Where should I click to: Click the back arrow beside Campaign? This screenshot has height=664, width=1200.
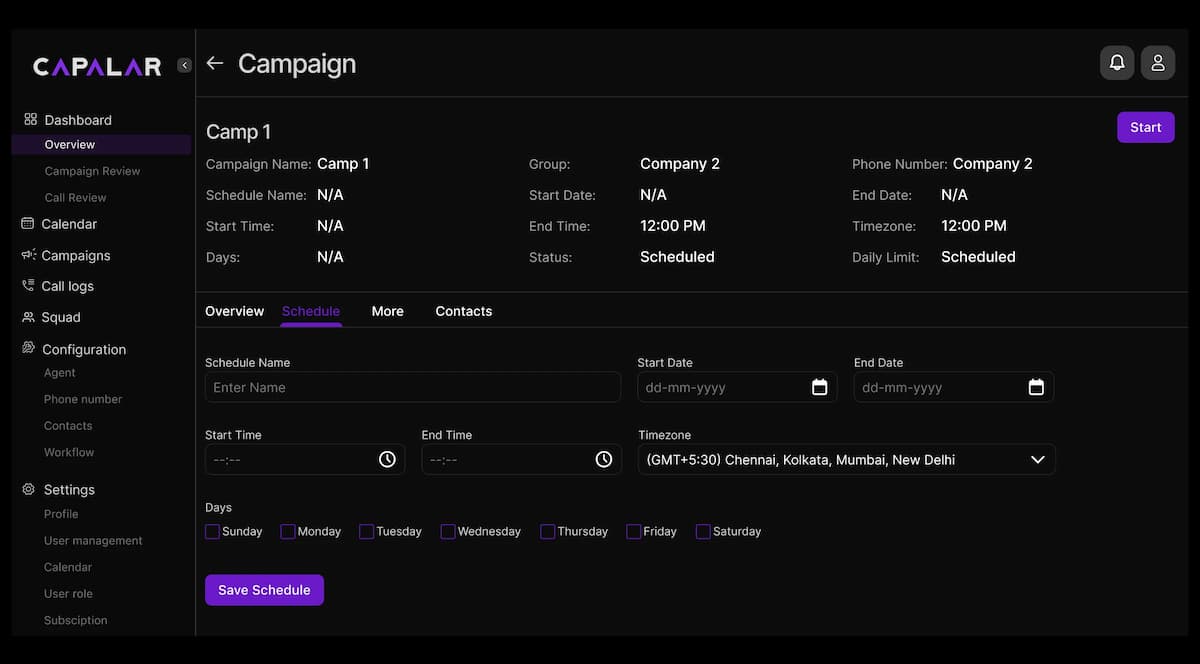click(214, 63)
